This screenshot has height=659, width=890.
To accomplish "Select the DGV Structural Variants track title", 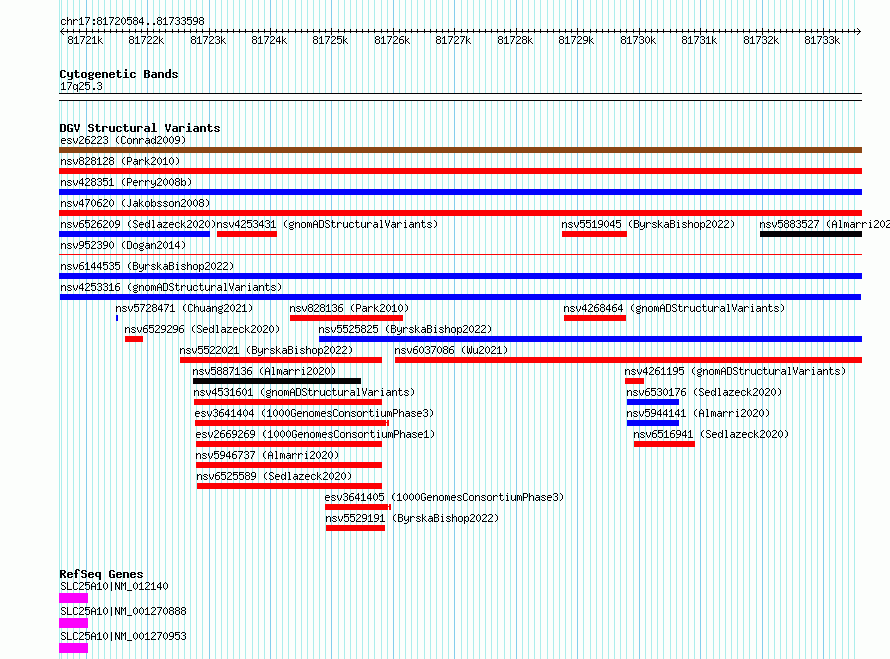I will click(x=140, y=128).
